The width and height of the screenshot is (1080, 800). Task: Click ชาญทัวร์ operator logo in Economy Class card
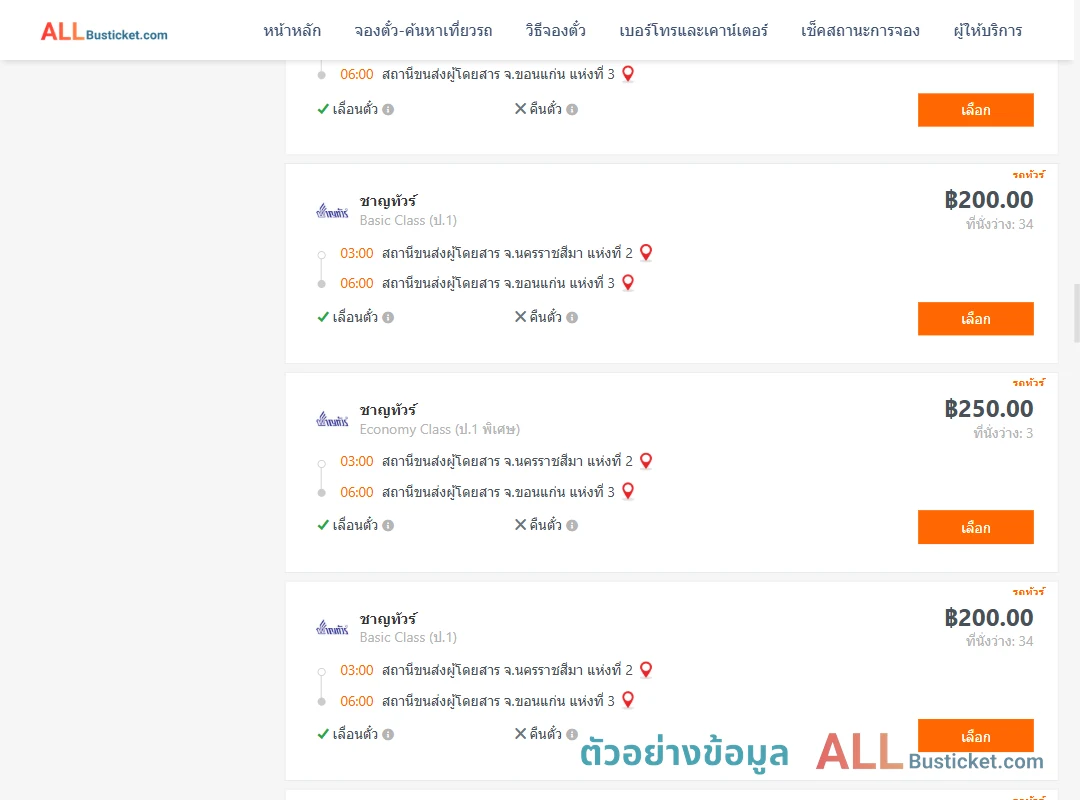(332, 419)
